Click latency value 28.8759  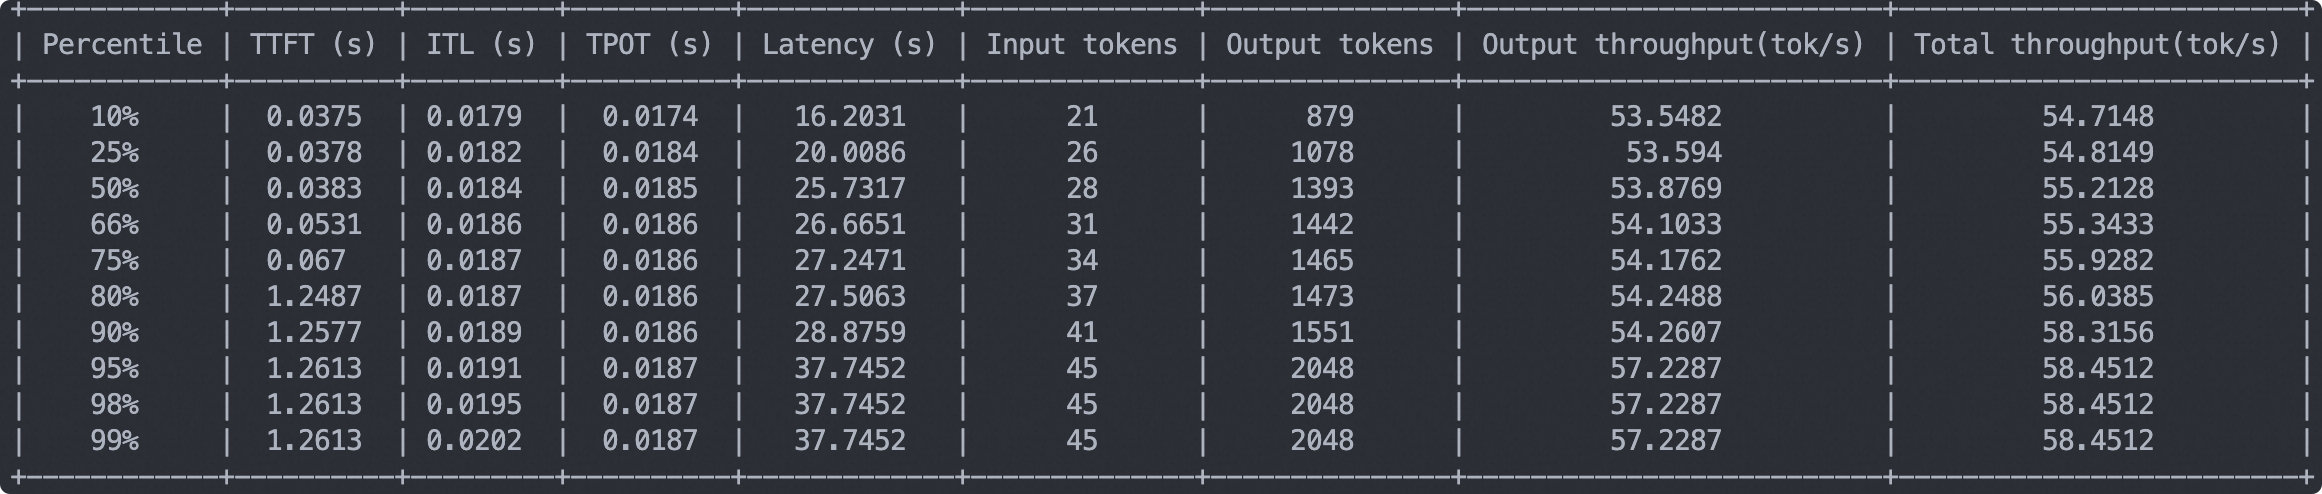click(850, 333)
